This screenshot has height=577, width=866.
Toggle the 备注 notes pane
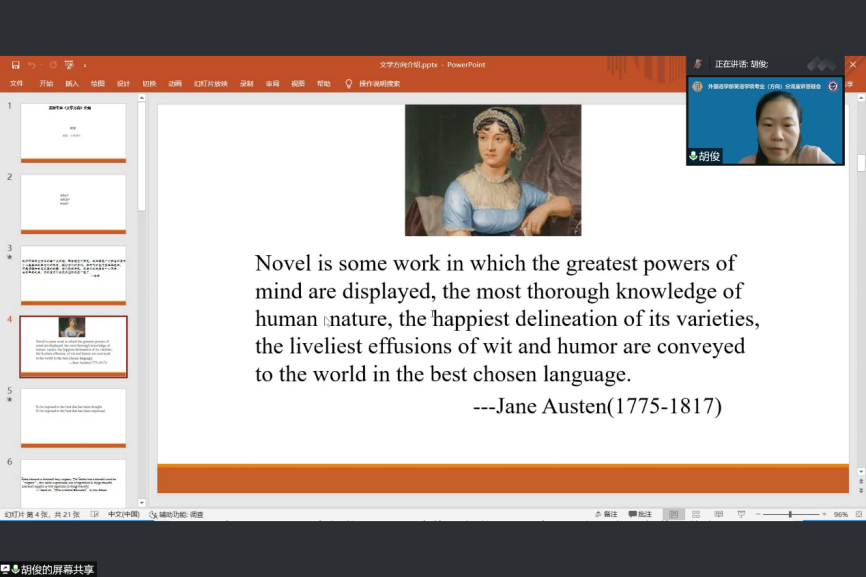tap(605, 515)
